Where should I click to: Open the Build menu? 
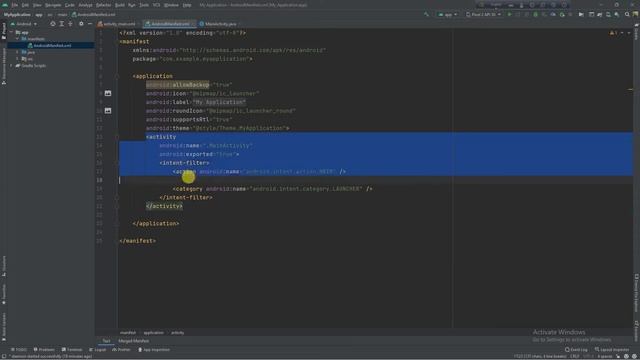[120, 5]
